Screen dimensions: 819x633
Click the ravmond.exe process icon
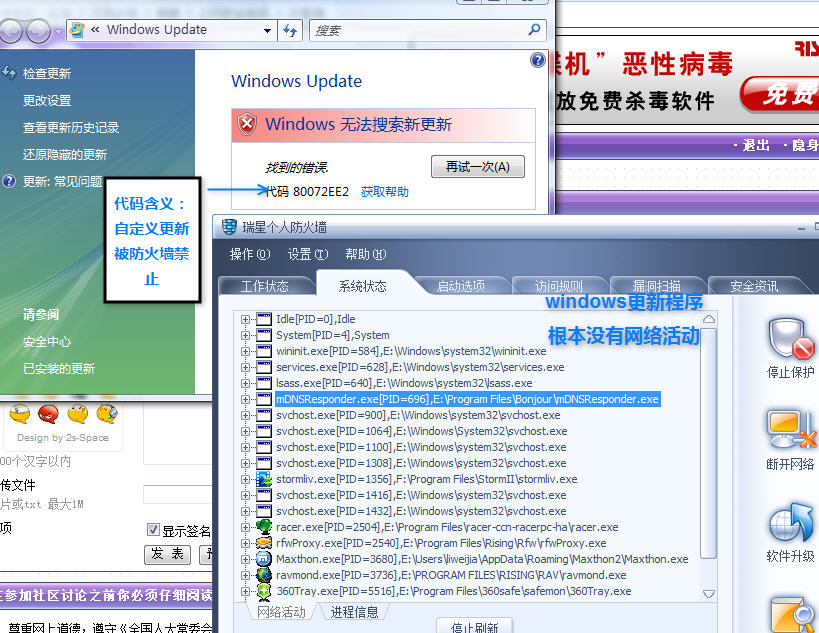tap(264, 575)
